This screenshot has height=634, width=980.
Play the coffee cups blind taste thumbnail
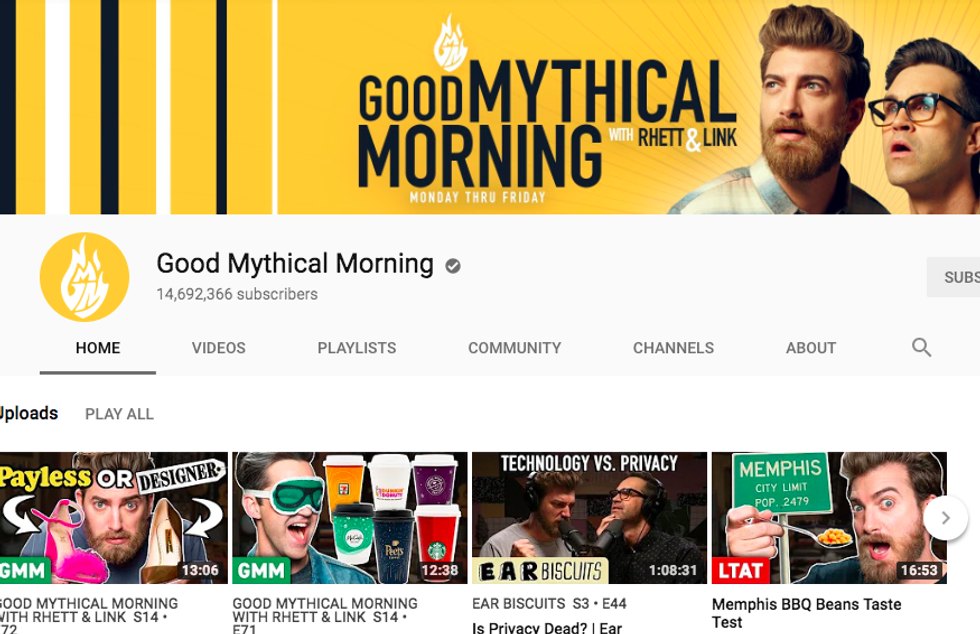(349, 518)
